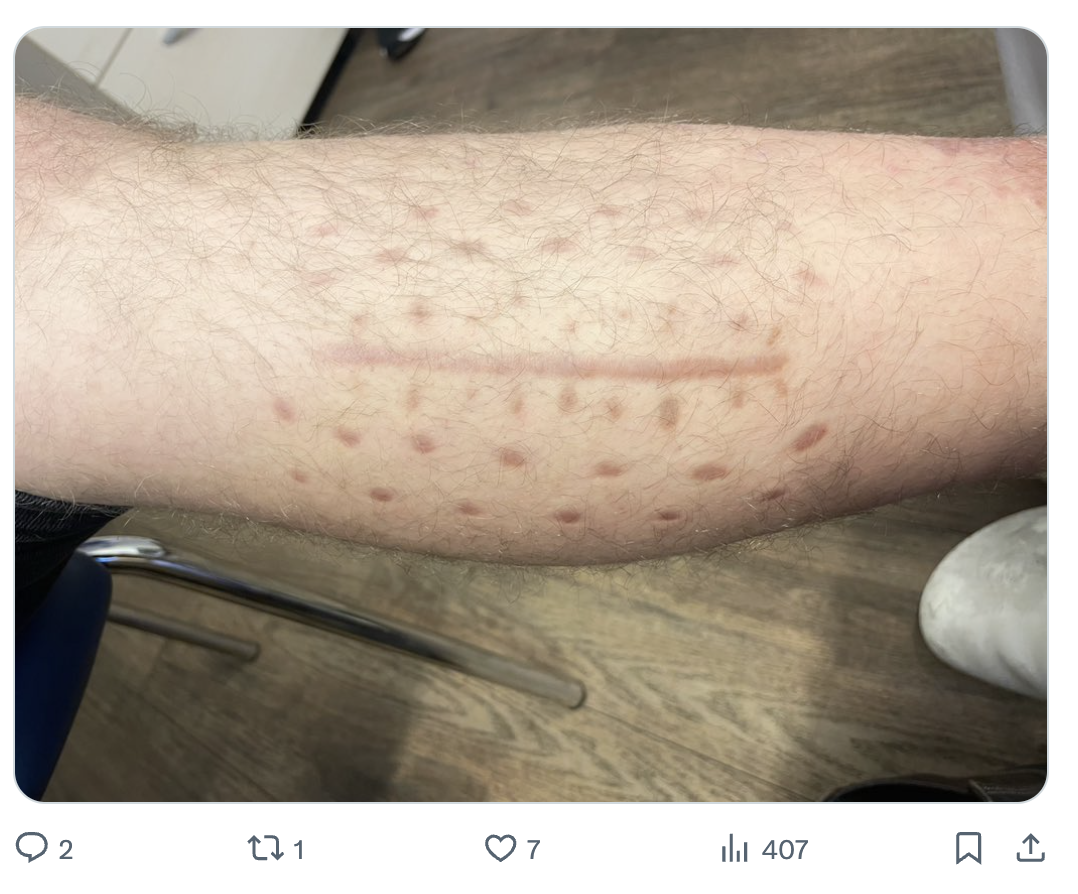
Task: Click the repost count showing 1
Action: [298, 850]
